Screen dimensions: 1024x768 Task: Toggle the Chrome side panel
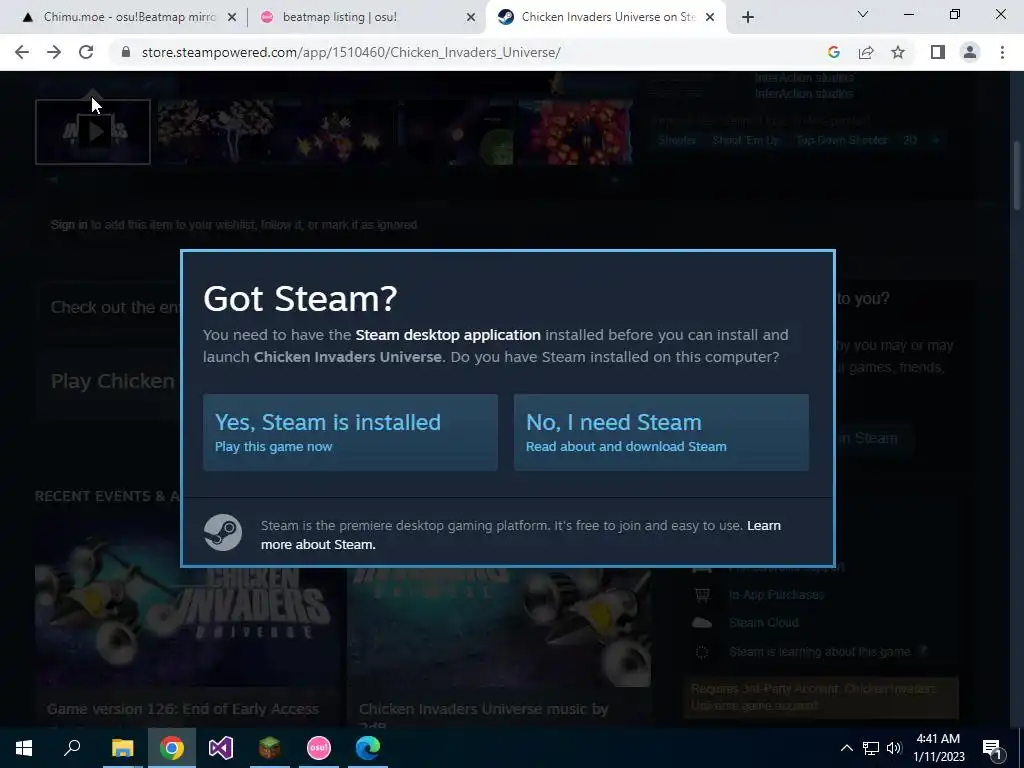coord(938,52)
